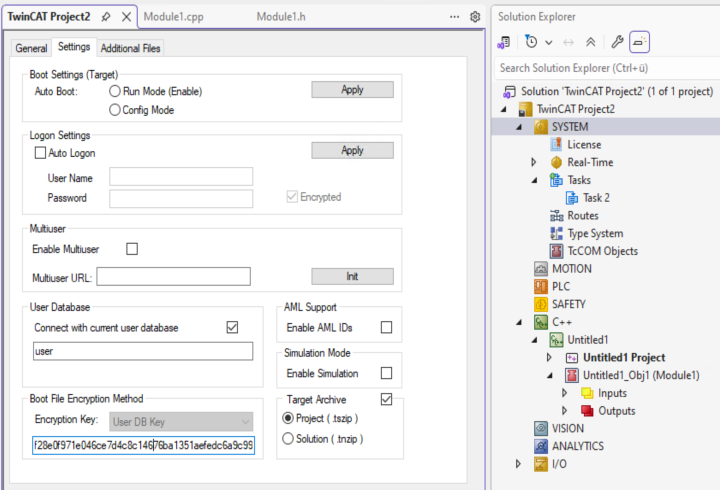This screenshot has height=490, width=720.
Task: Switch to the Additional Files tab
Action: 130,48
